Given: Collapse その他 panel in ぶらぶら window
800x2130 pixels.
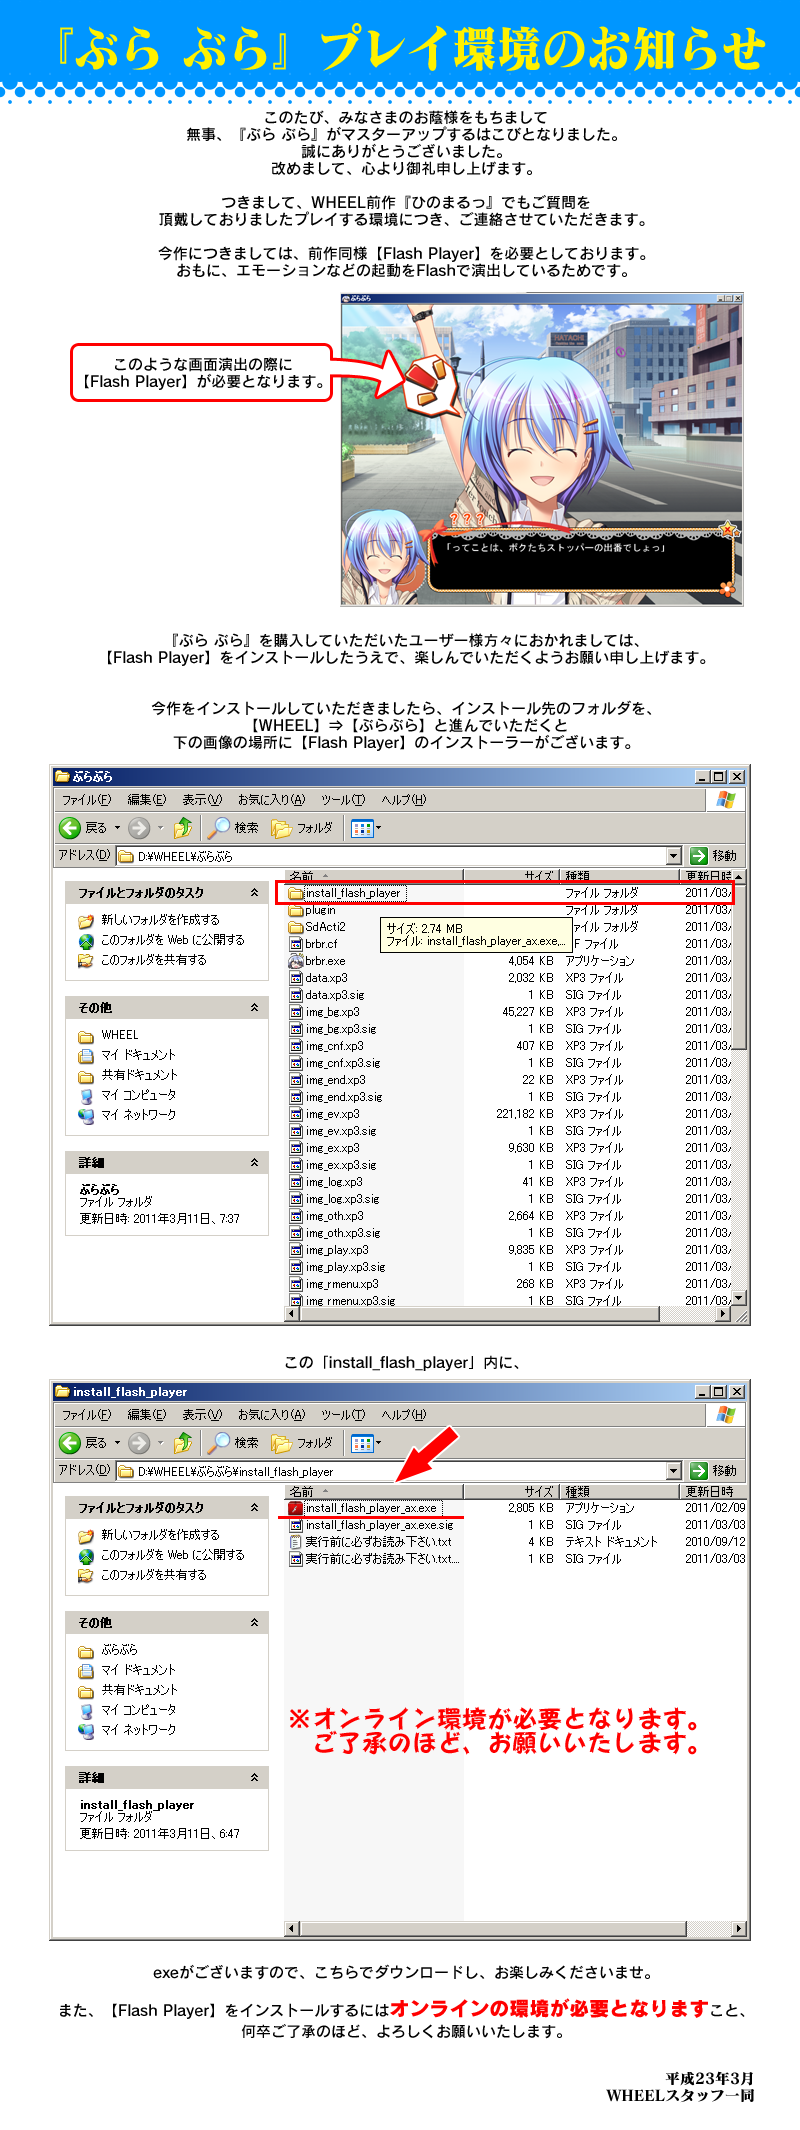Looking at the screenshot, I should click(x=254, y=1007).
